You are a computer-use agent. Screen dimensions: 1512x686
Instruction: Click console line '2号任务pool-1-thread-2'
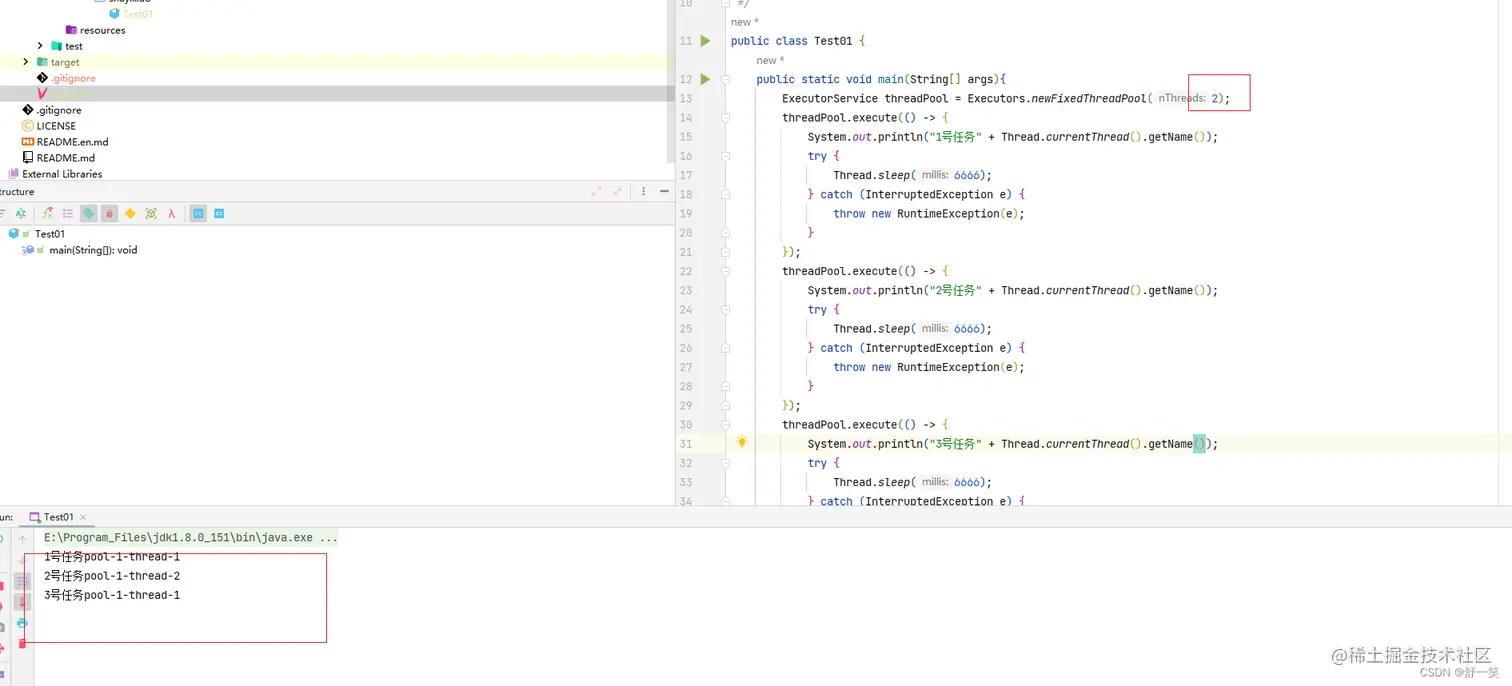112,576
